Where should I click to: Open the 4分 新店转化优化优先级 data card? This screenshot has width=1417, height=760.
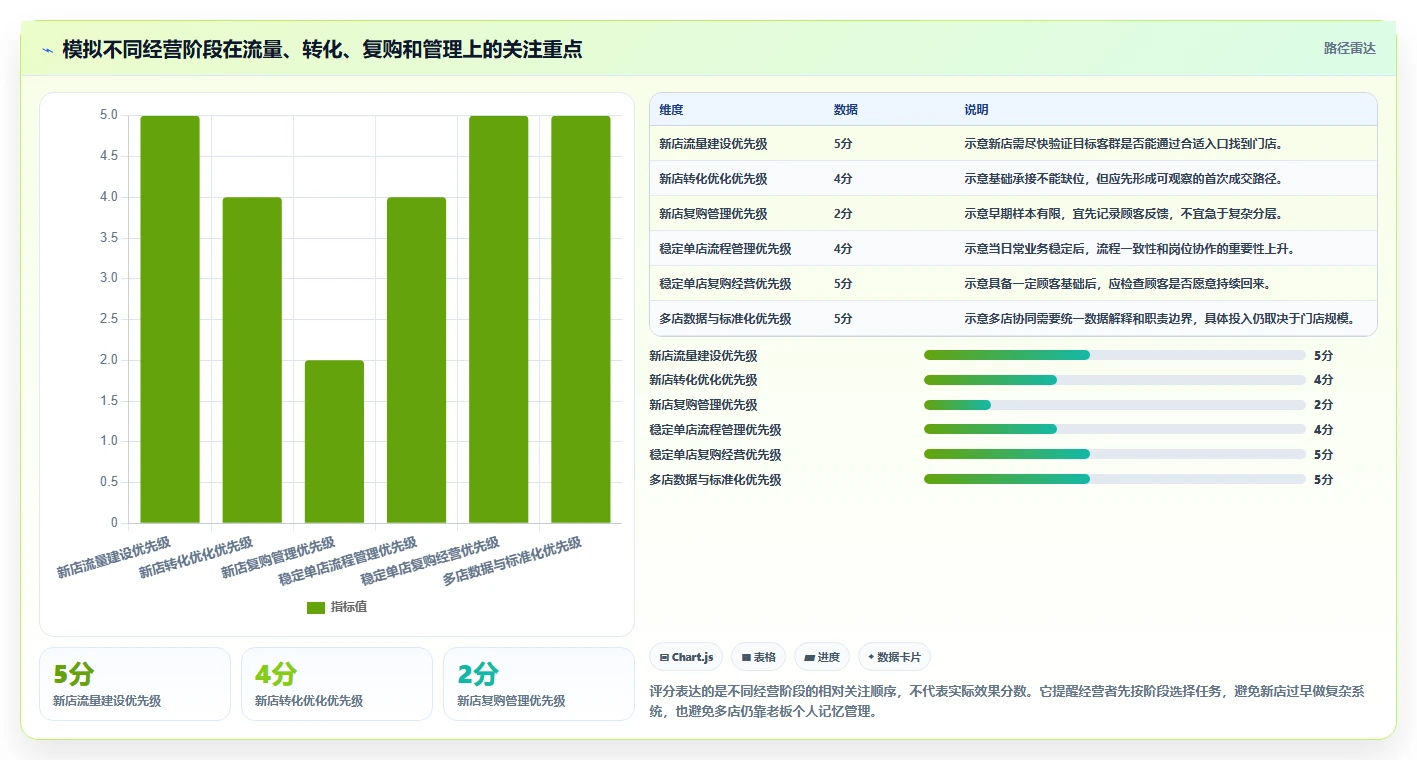pos(337,684)
